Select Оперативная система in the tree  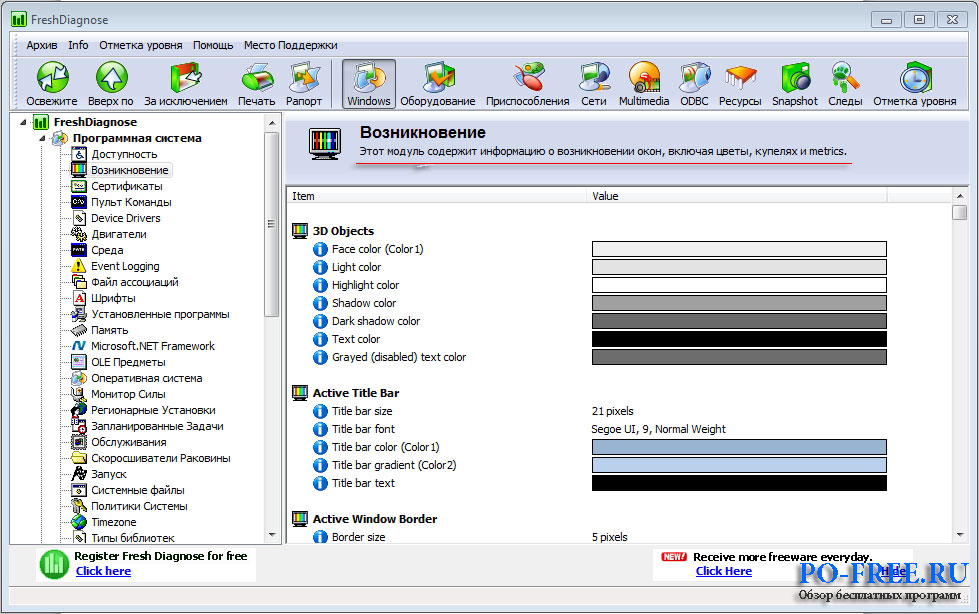coord(147,379)
